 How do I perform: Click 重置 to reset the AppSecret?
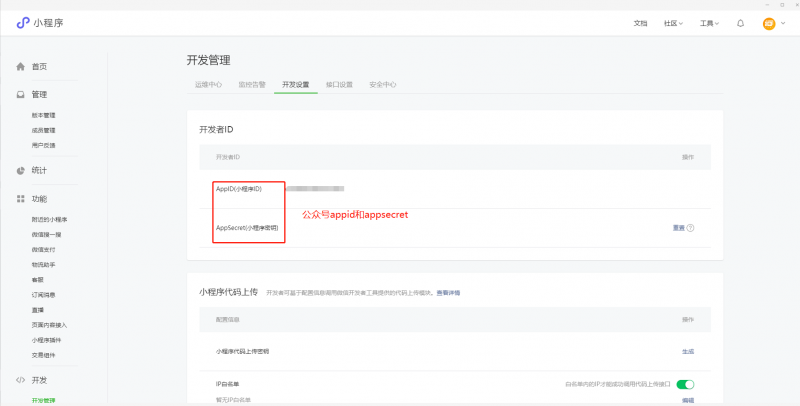[x=678, y=228]
